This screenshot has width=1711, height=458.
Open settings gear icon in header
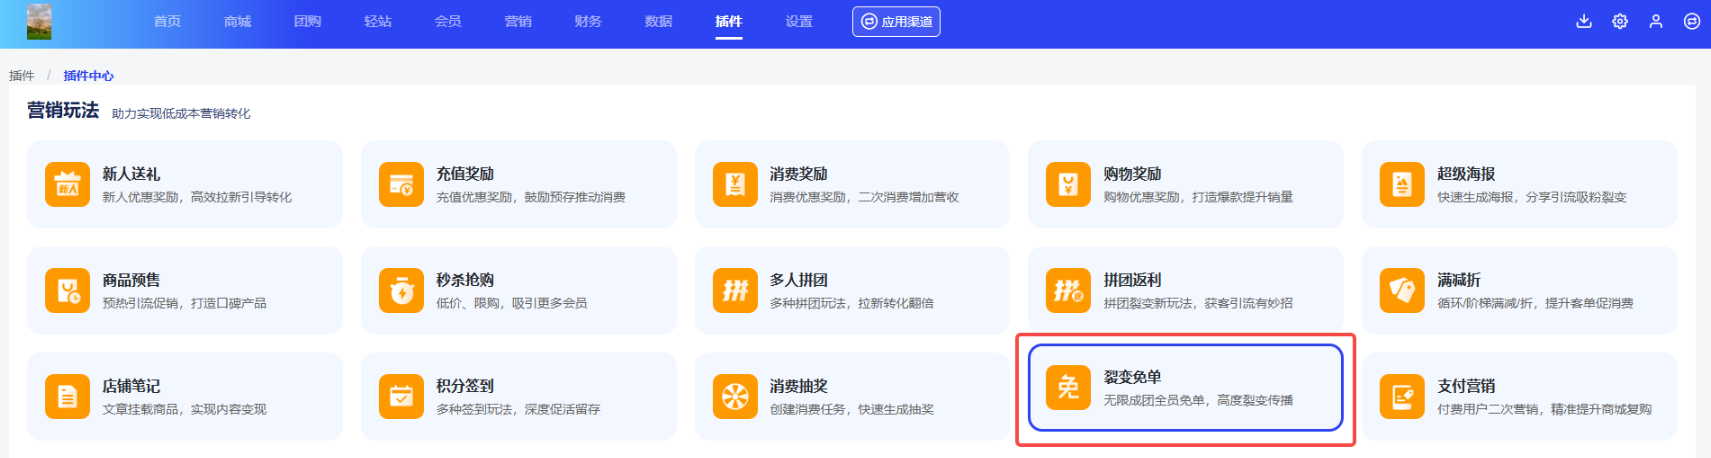[x=1620, y=21]
